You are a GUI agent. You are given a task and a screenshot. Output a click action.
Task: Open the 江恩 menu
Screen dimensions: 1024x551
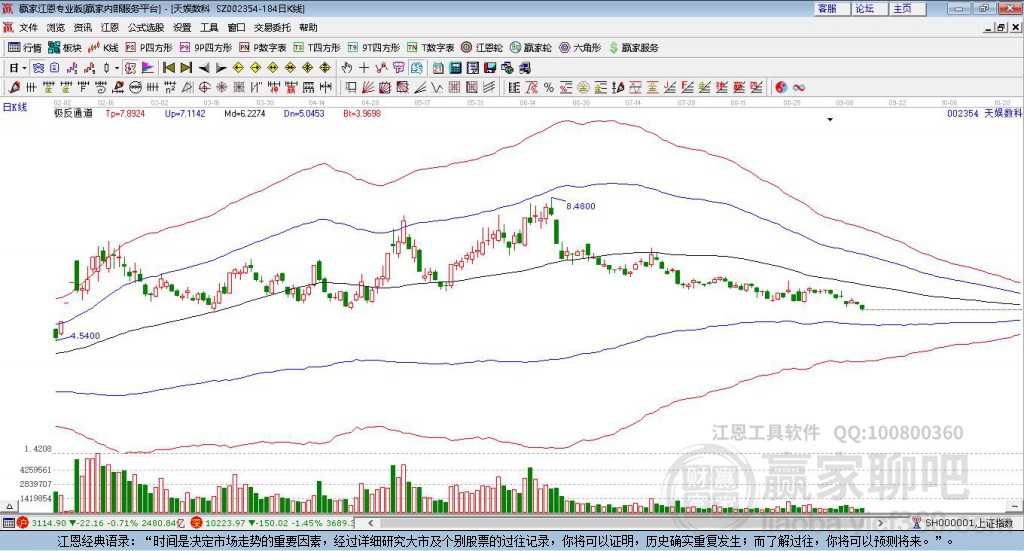click(110, 27)
